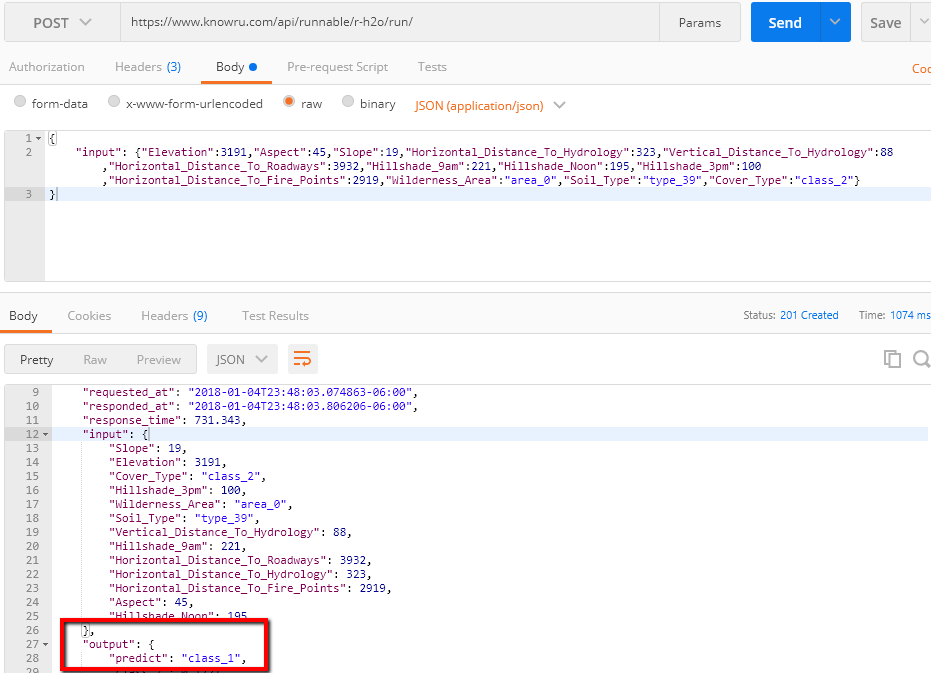Switch to the Tests tab
The image size is (931, 673).
(x=432, y=67)
